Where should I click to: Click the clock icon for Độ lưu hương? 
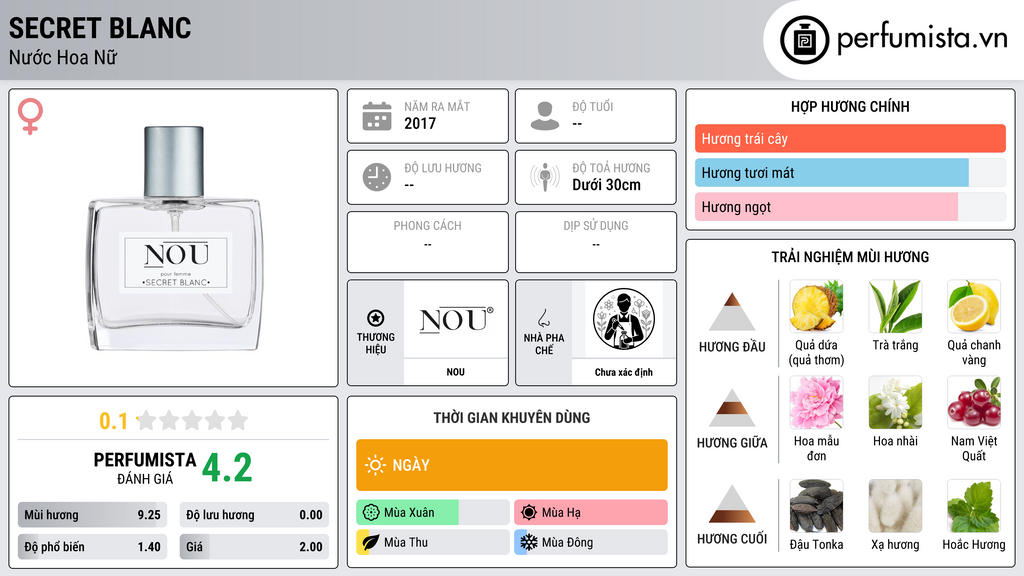tap(377, 177)
